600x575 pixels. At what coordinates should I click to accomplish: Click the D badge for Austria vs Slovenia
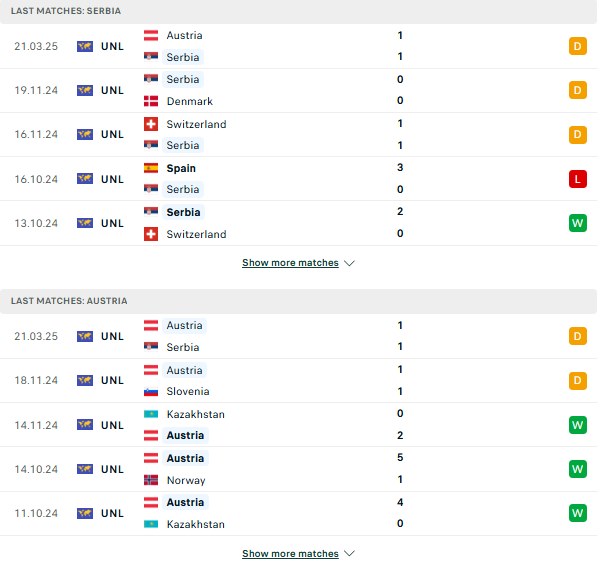(x=577, y=381)
